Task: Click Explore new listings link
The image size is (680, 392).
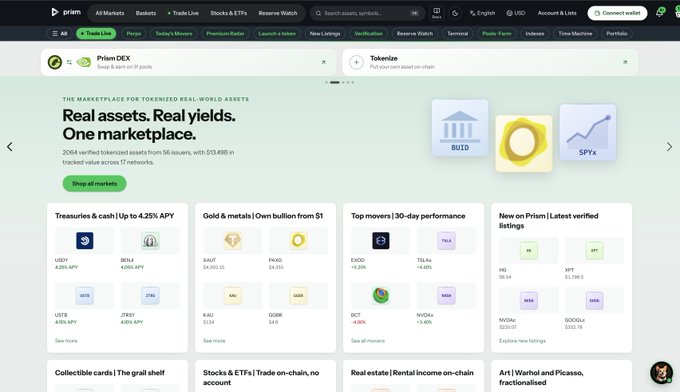Action: [522, 341]
